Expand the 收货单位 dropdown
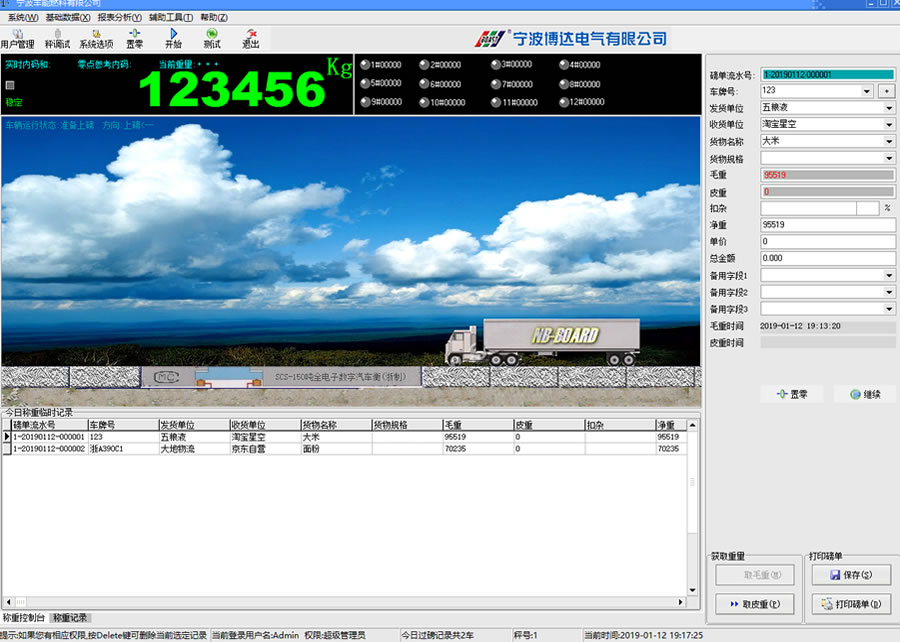 [x=889, y=124]
